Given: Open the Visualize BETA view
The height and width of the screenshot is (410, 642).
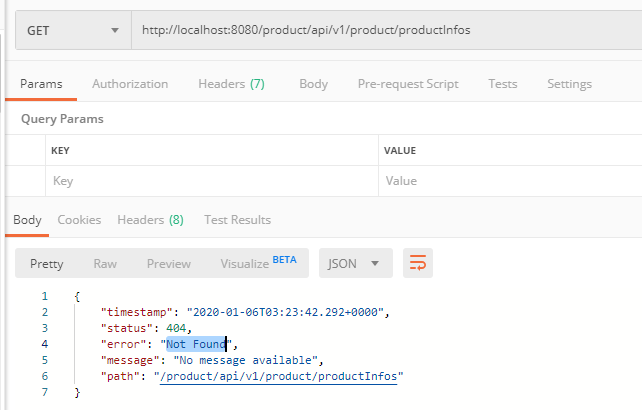Looking at the screenshot, I should point(258,263).
